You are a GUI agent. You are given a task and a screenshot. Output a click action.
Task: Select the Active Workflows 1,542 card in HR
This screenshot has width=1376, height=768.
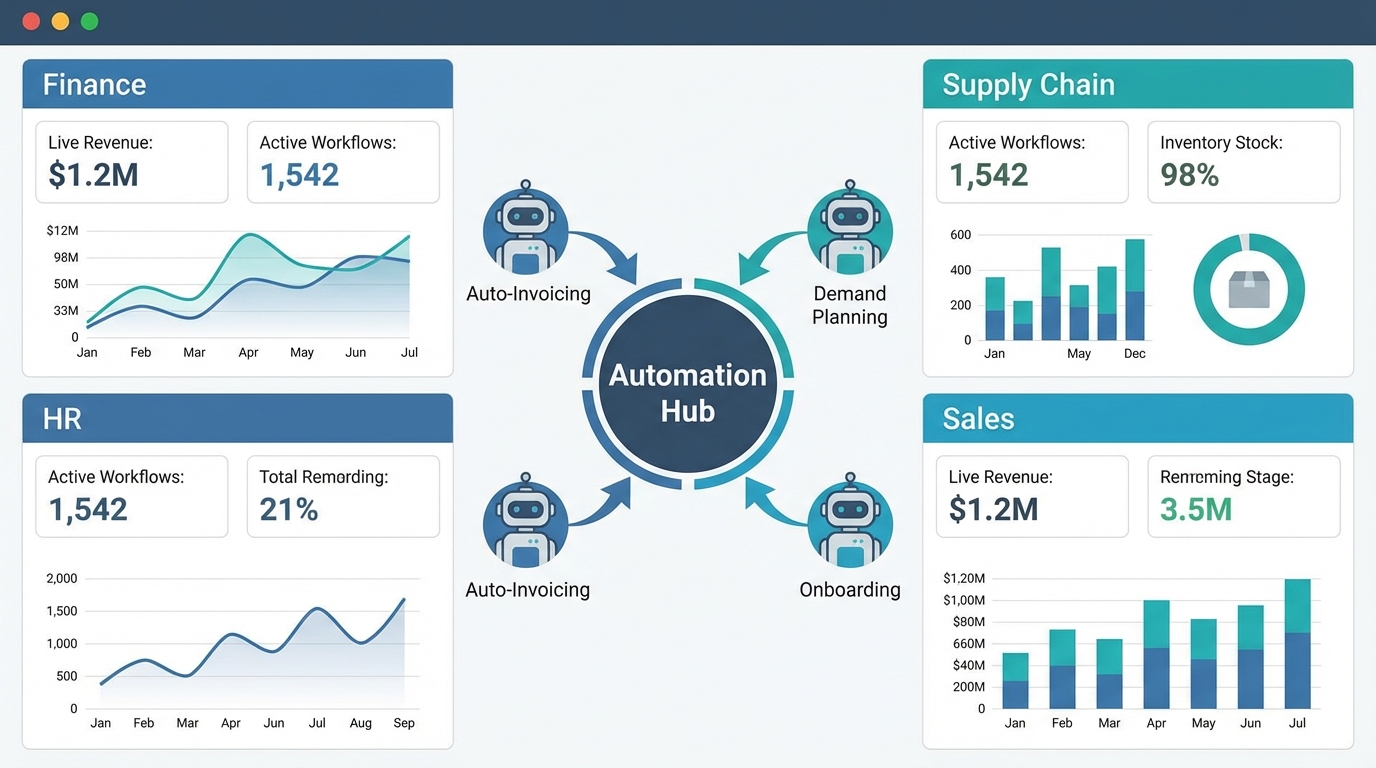coord(131,496)
